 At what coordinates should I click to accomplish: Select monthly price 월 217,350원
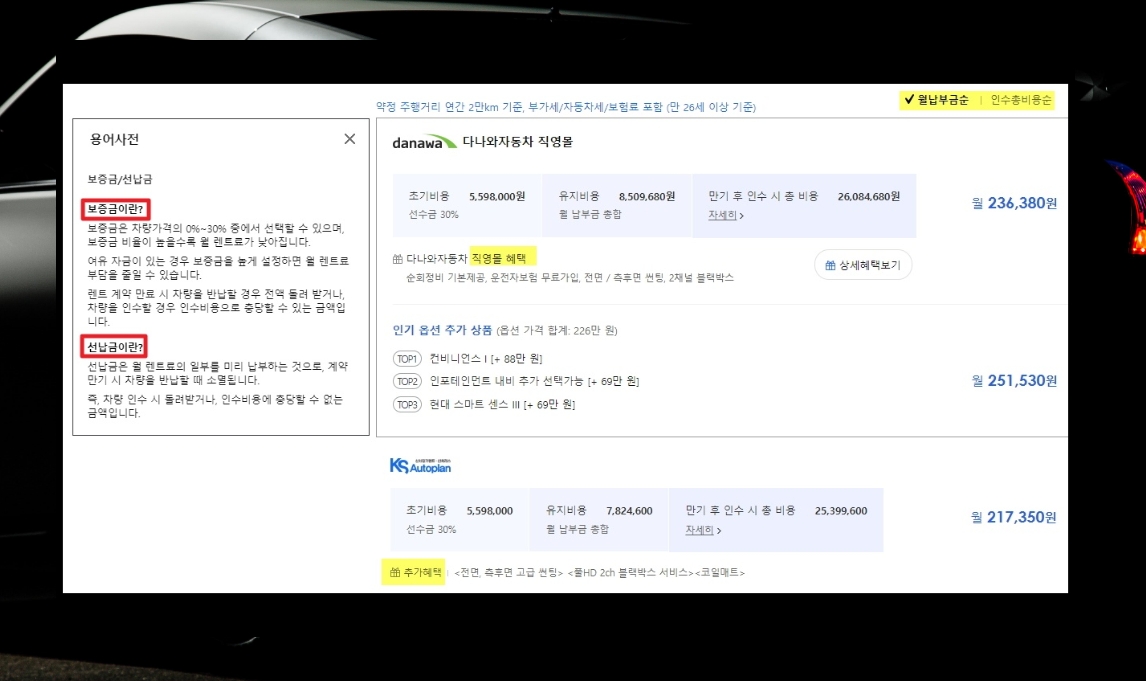tap(1014, 517)
